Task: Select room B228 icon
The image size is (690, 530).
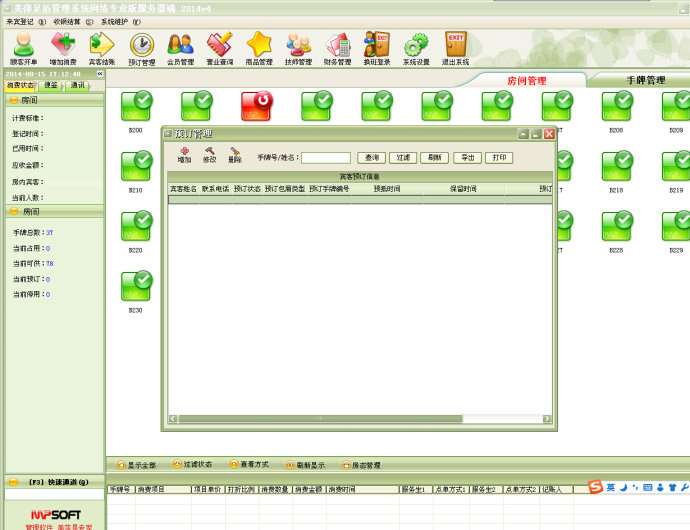Action: tap(617, 226)
